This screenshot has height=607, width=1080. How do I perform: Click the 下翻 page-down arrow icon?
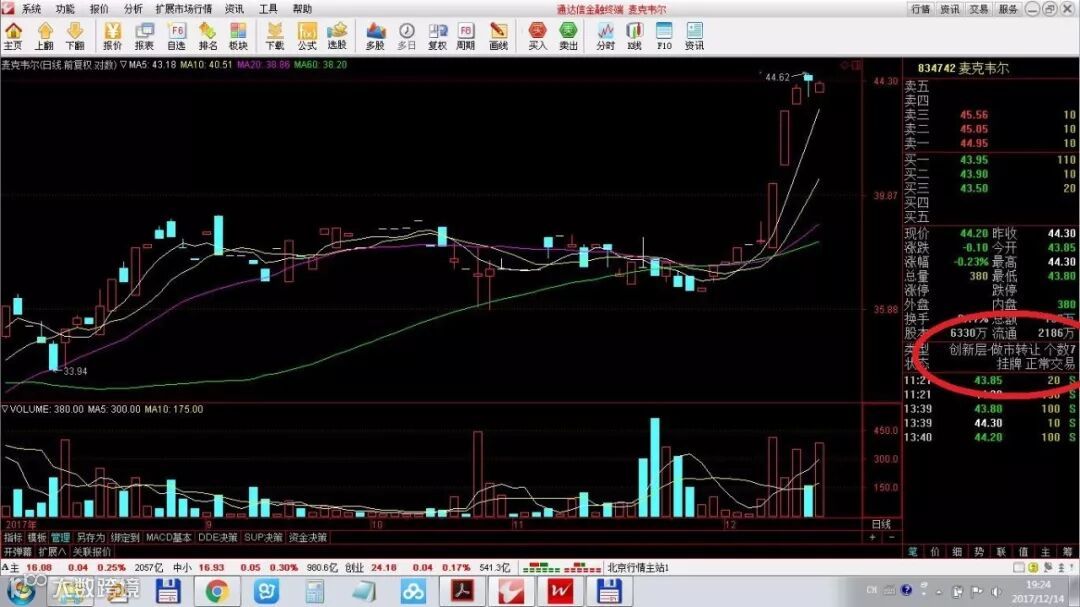[74, 36]
